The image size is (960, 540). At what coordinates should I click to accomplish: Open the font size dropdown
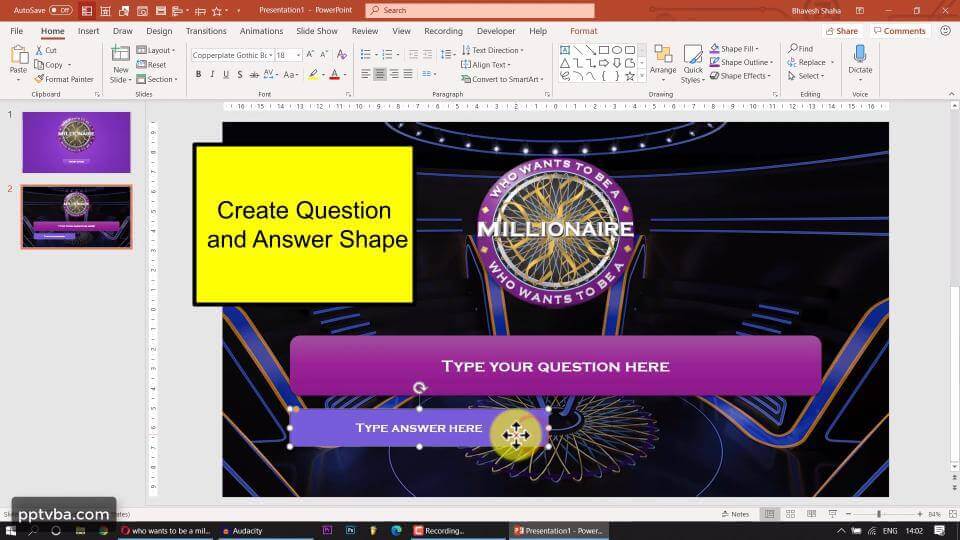point(298,55)
